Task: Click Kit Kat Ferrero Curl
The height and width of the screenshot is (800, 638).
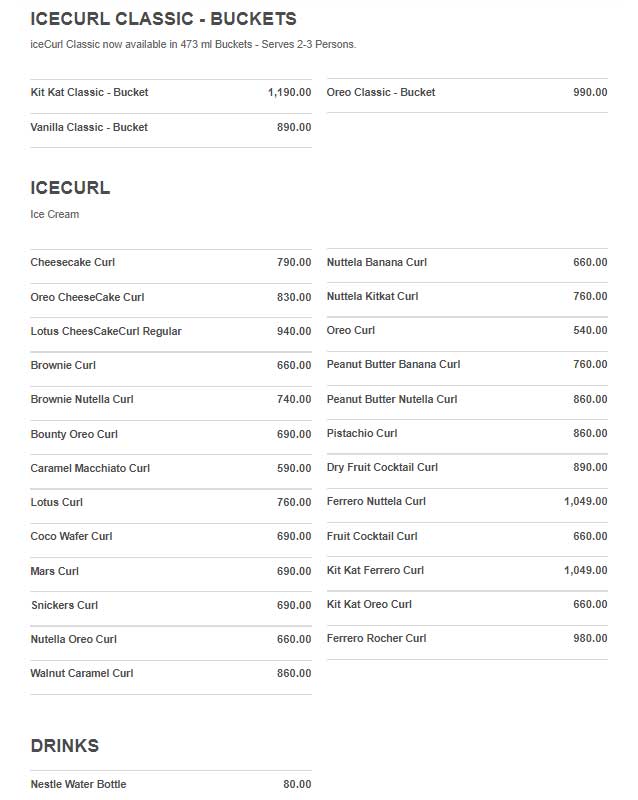Action: (x=467, y=570)
